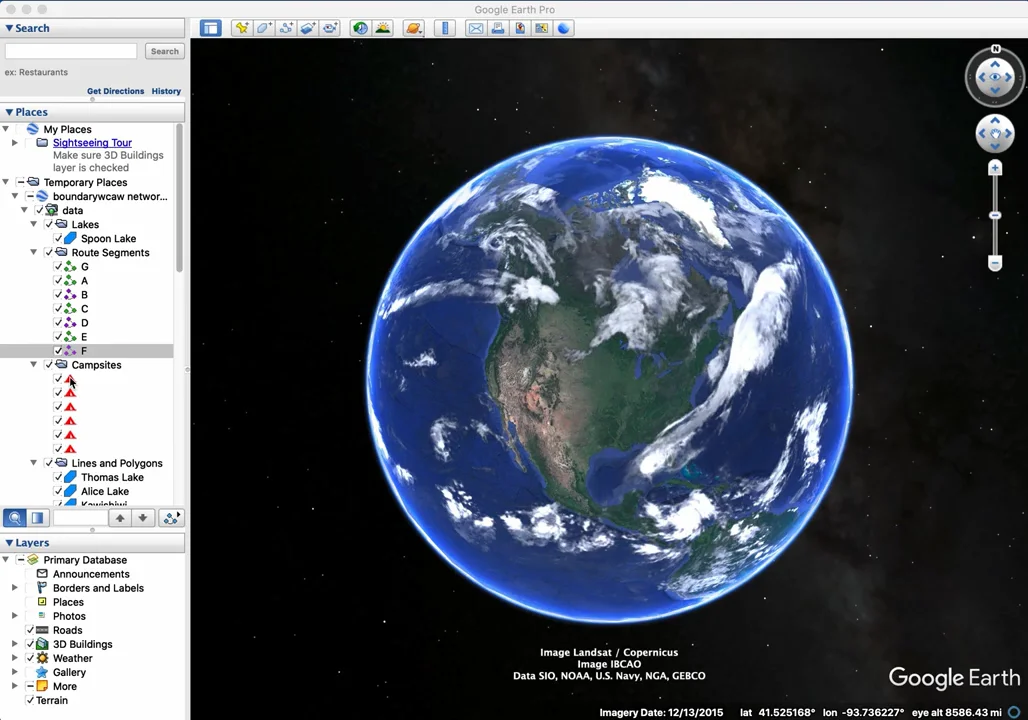The width and height of the screenshot is (1028, 720).
Task: Hide the sidebar using the toolbar icon
Action: (210, 28)
